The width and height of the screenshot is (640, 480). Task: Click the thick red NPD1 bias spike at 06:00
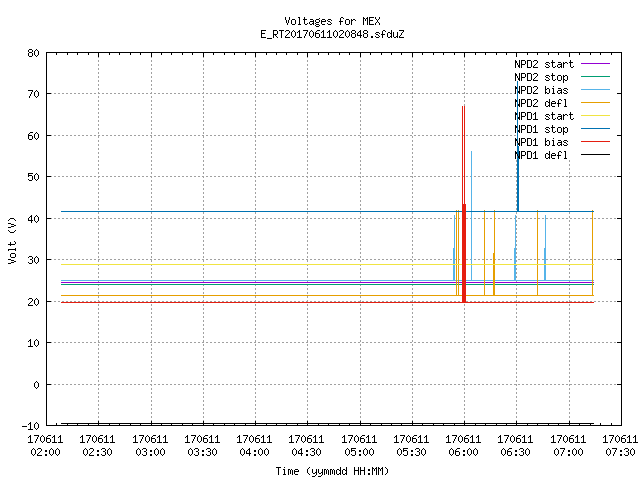pyautogui.click(x=464, y=253)
